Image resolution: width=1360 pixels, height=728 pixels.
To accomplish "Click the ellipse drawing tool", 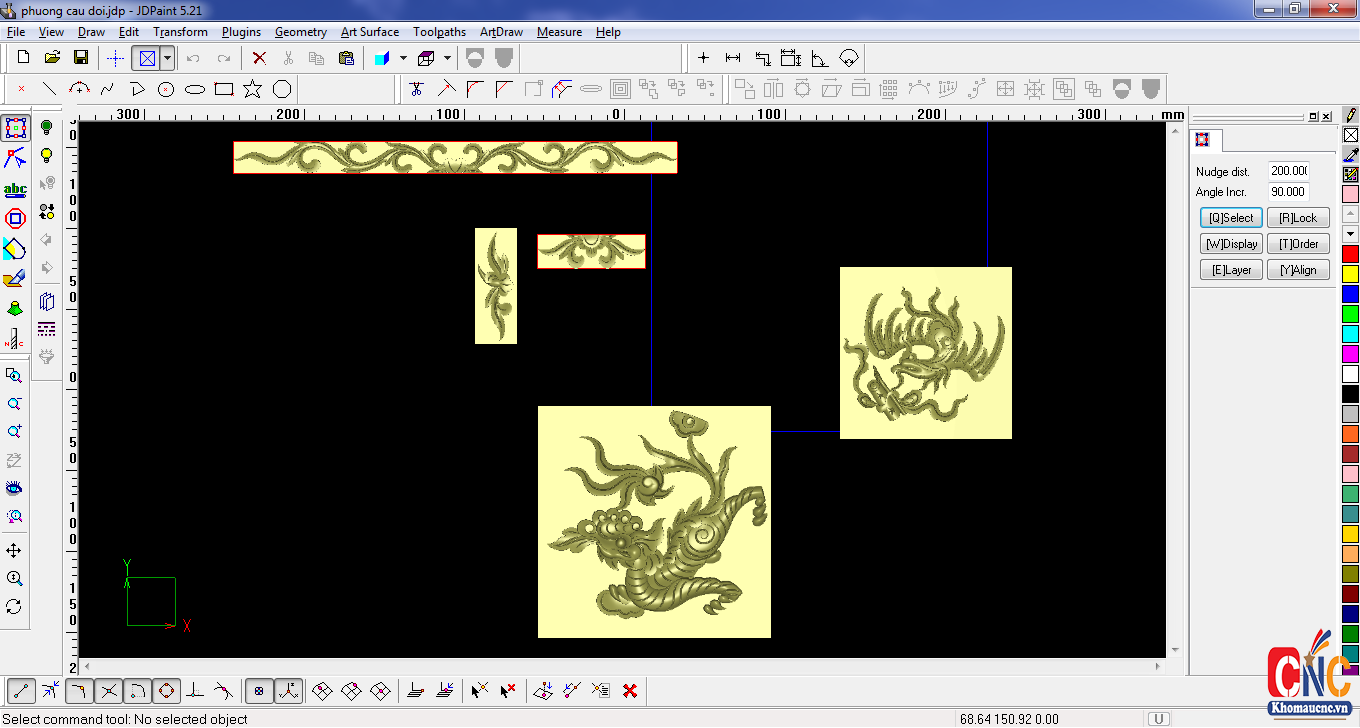I will point(195,89).
